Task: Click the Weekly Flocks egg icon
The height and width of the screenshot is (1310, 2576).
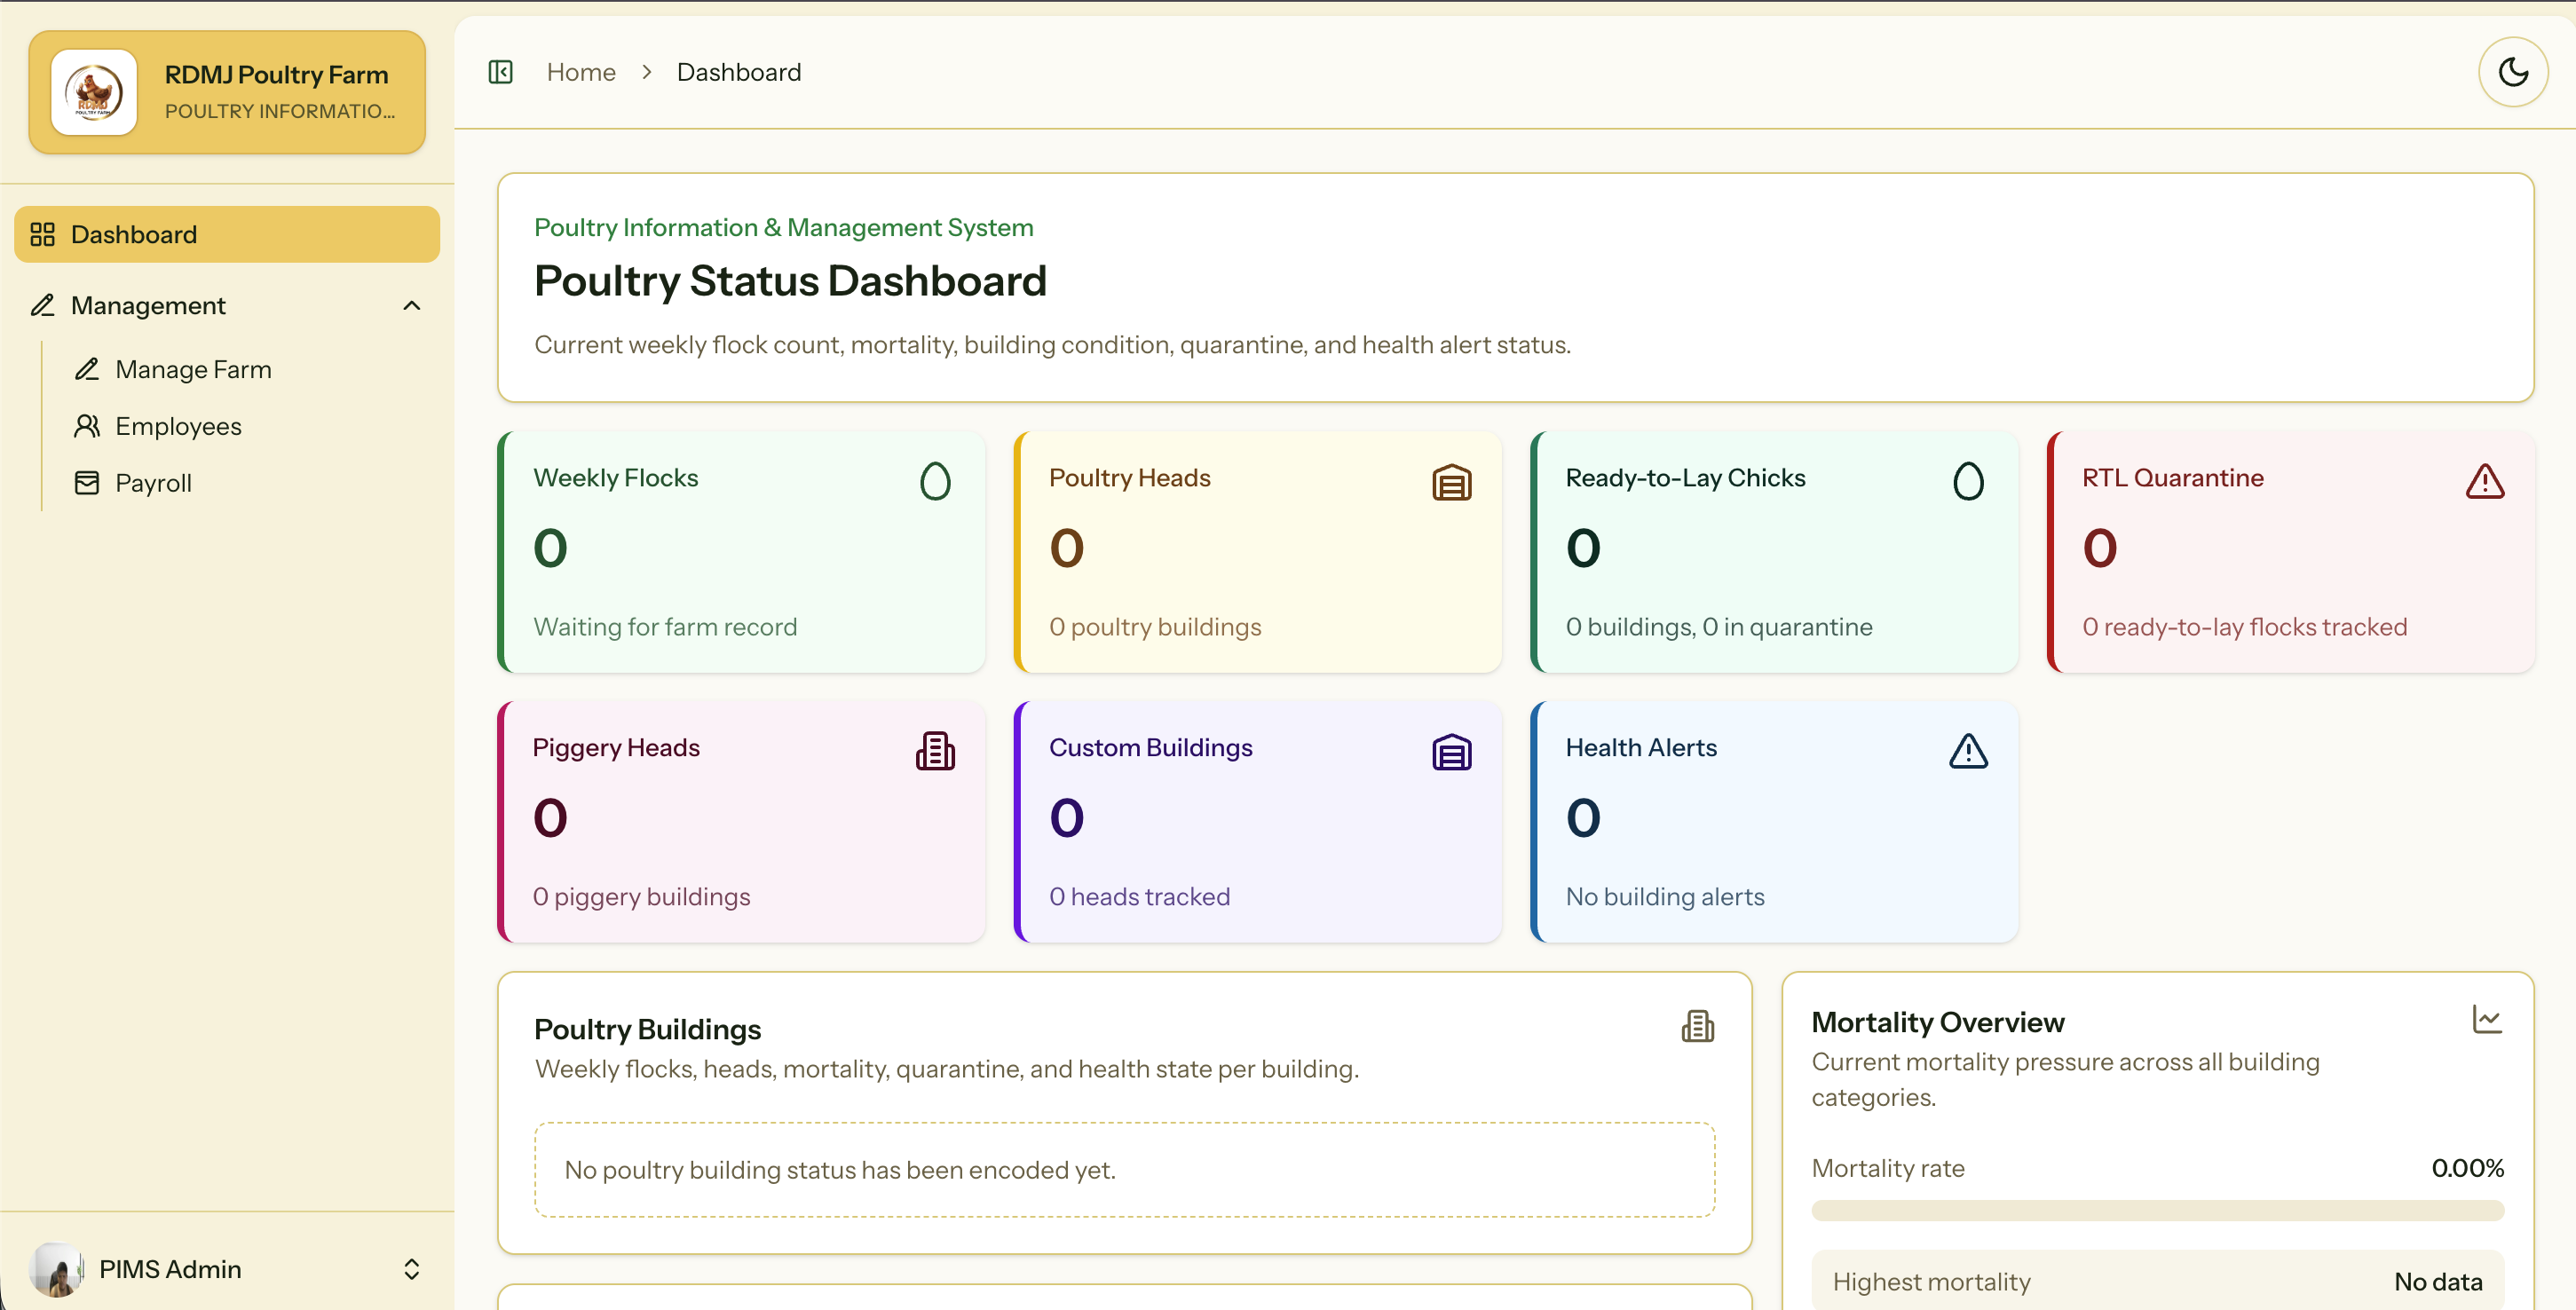Action: pyautogui.click(x=935, y=481)
